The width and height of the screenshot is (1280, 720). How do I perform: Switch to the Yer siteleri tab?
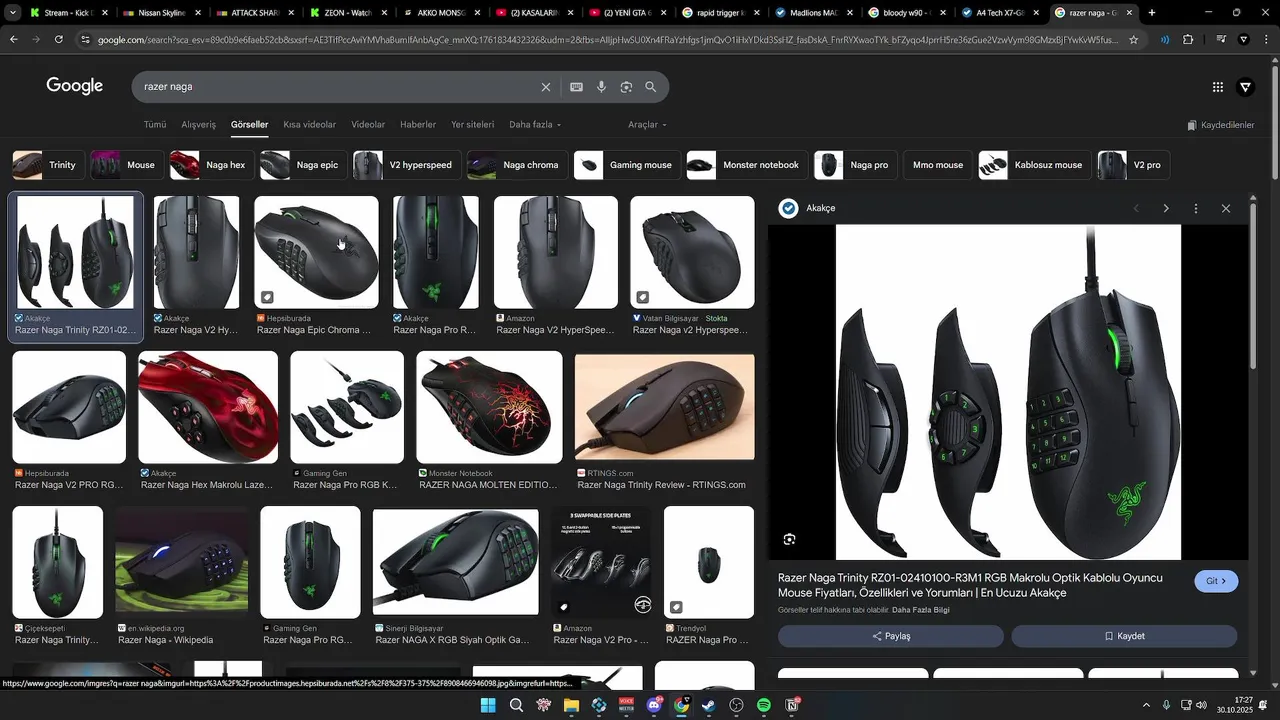[473, 125]
